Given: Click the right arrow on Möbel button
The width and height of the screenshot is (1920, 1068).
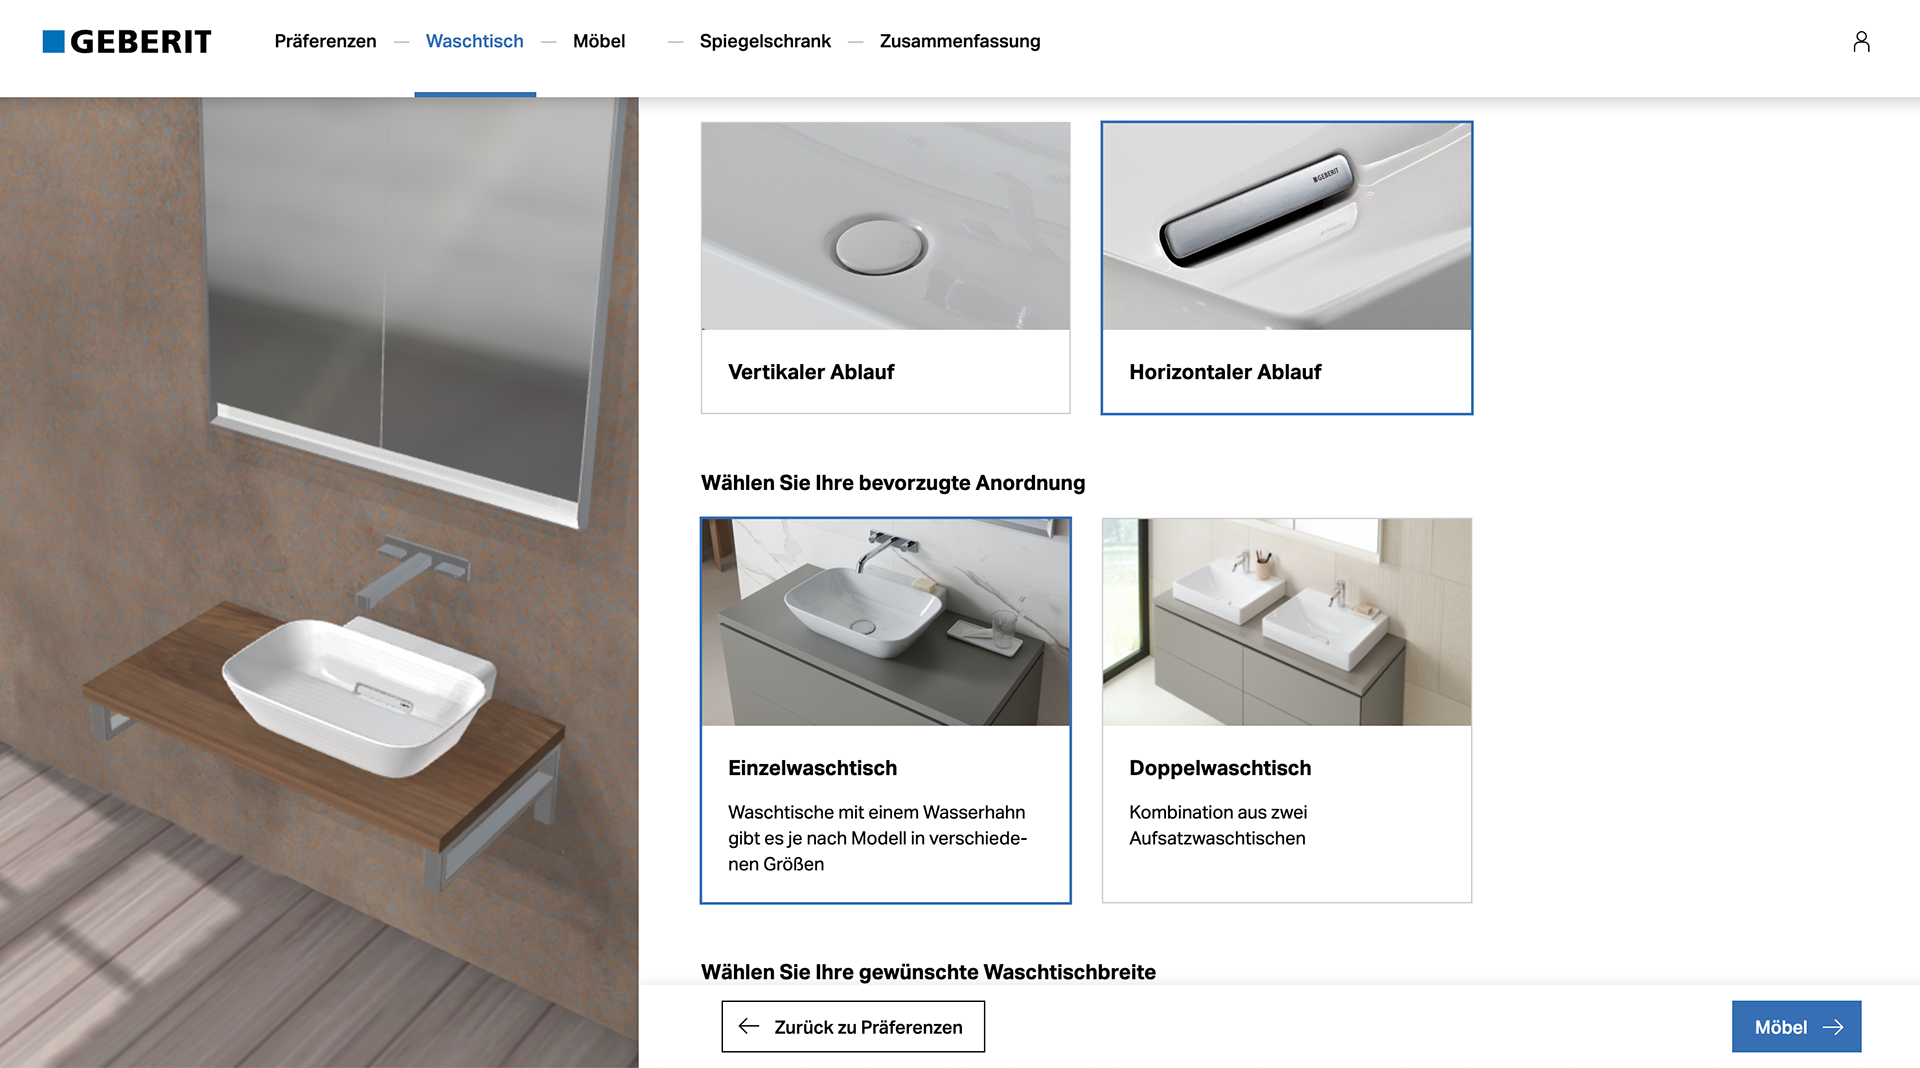Looking at the screenshot, I should [x=1832, y=1027].
